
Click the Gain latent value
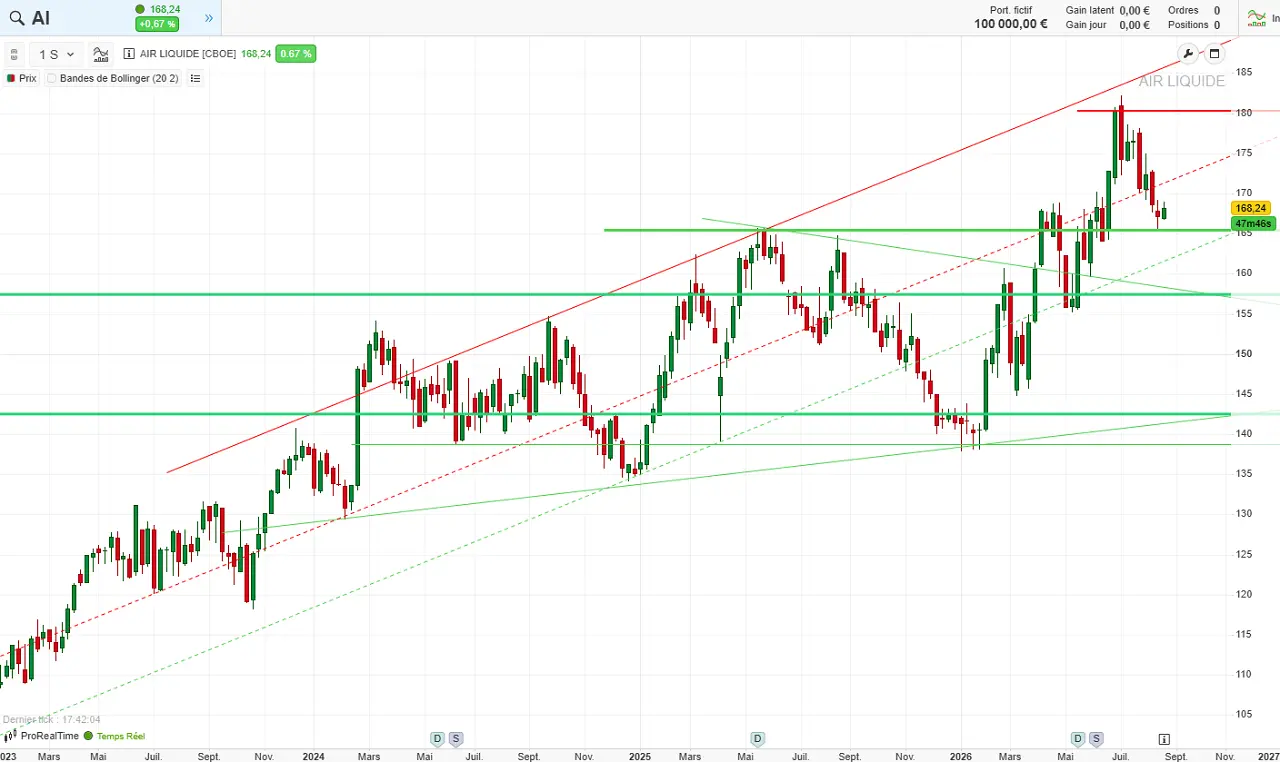coord(1134,11)
